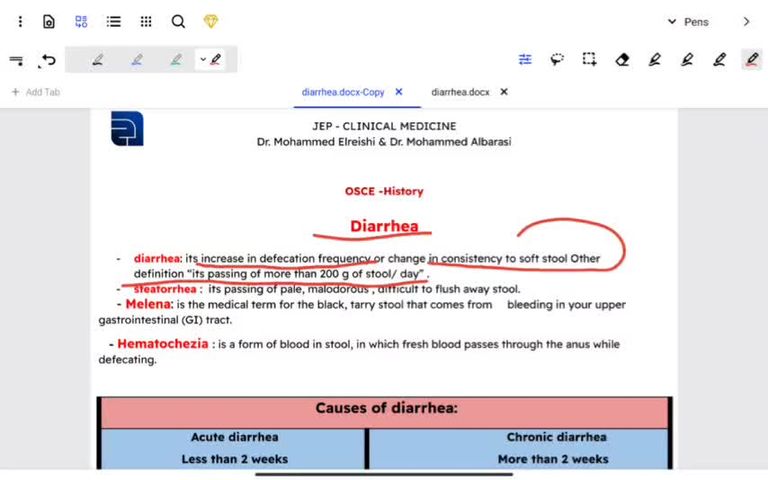
Task: Click the red 'Melena:' term
Action: 149,304
